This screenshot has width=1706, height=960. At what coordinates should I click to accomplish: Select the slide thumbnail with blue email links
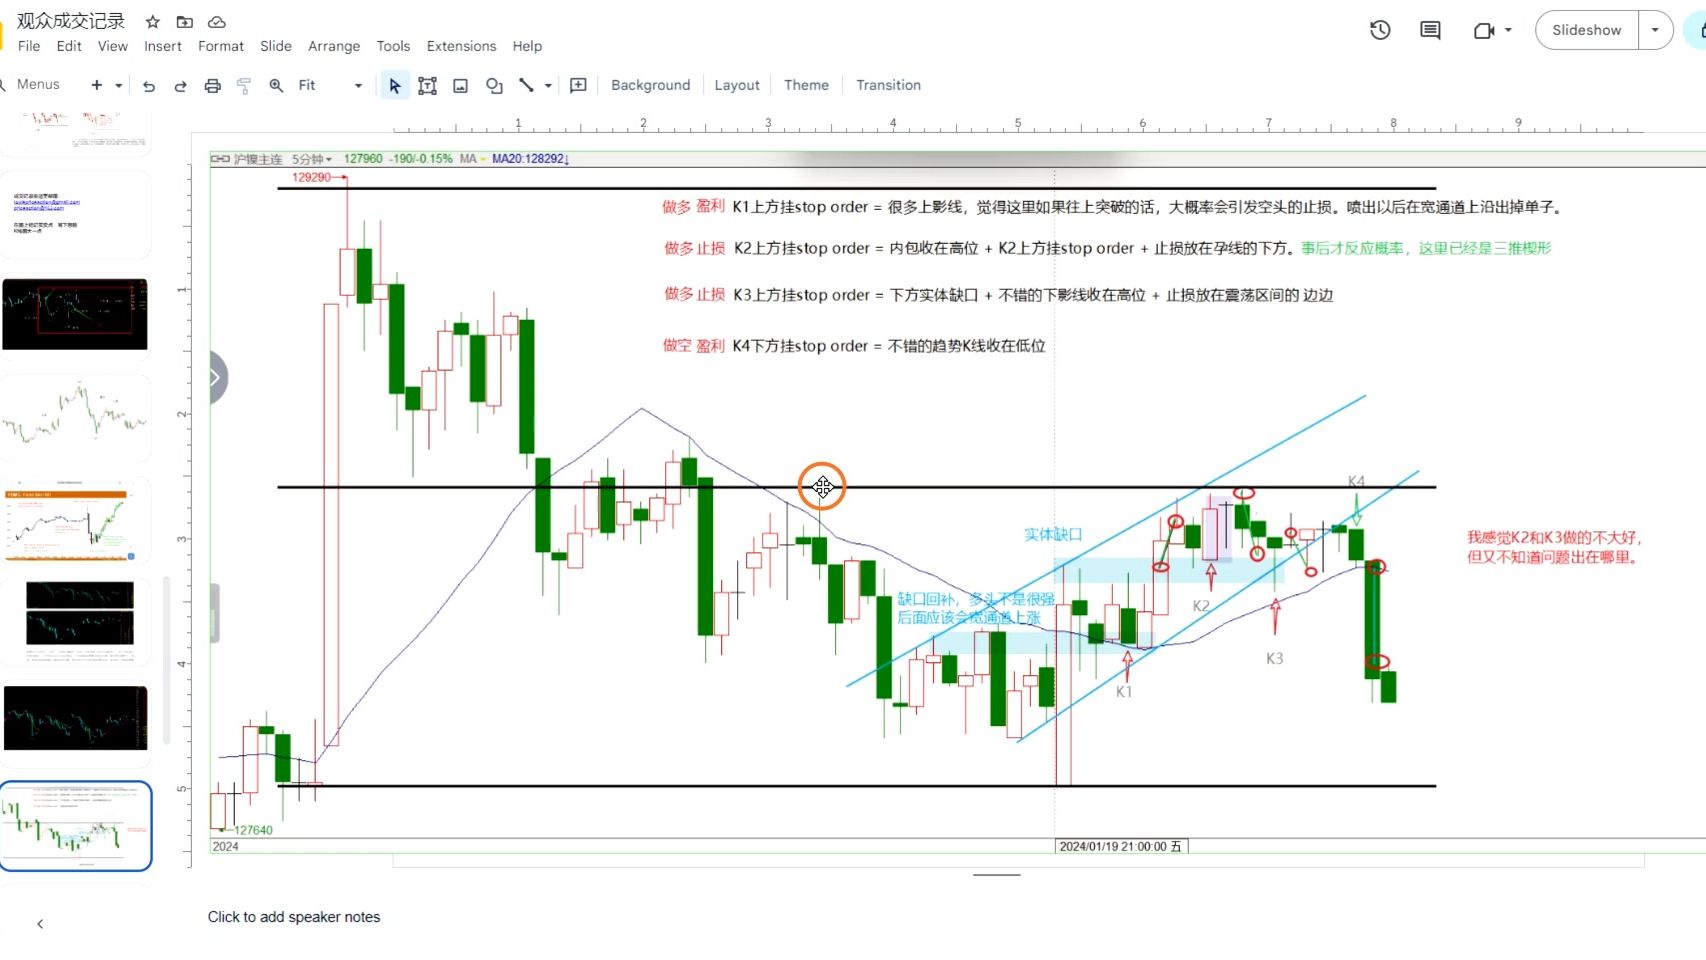[x=76, y=214]
